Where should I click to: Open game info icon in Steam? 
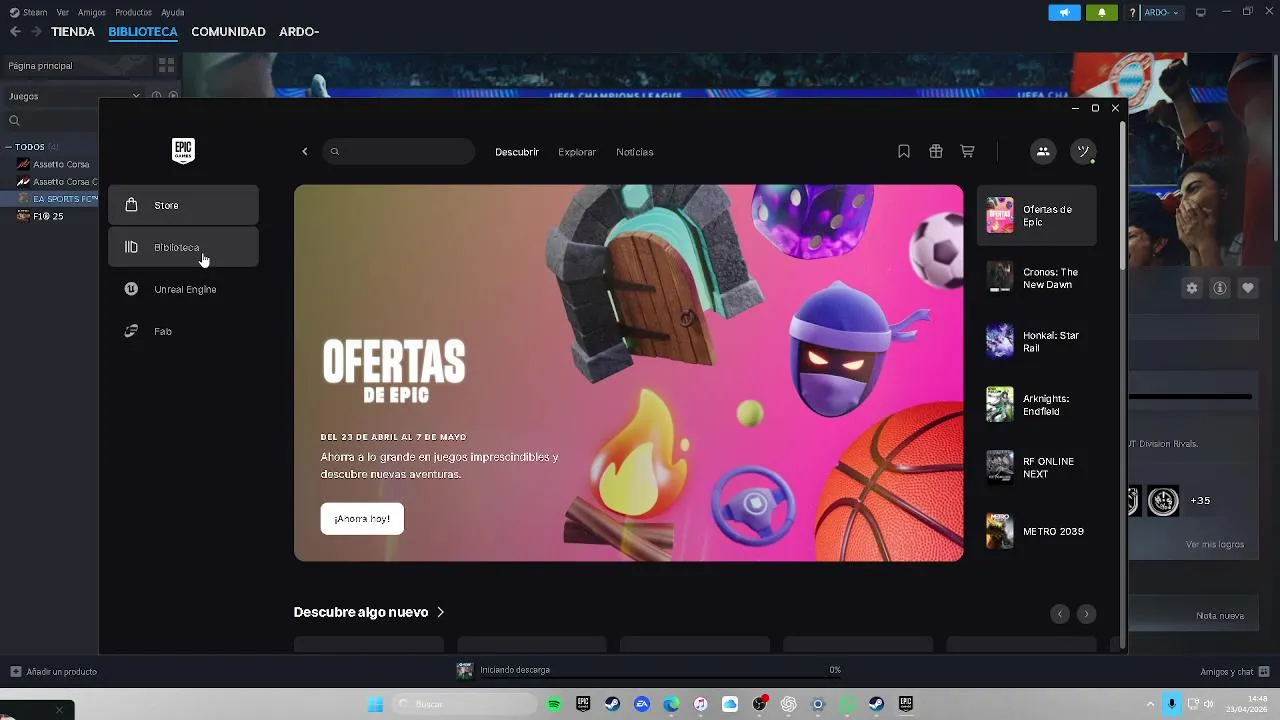click(x=1220, y=288)
